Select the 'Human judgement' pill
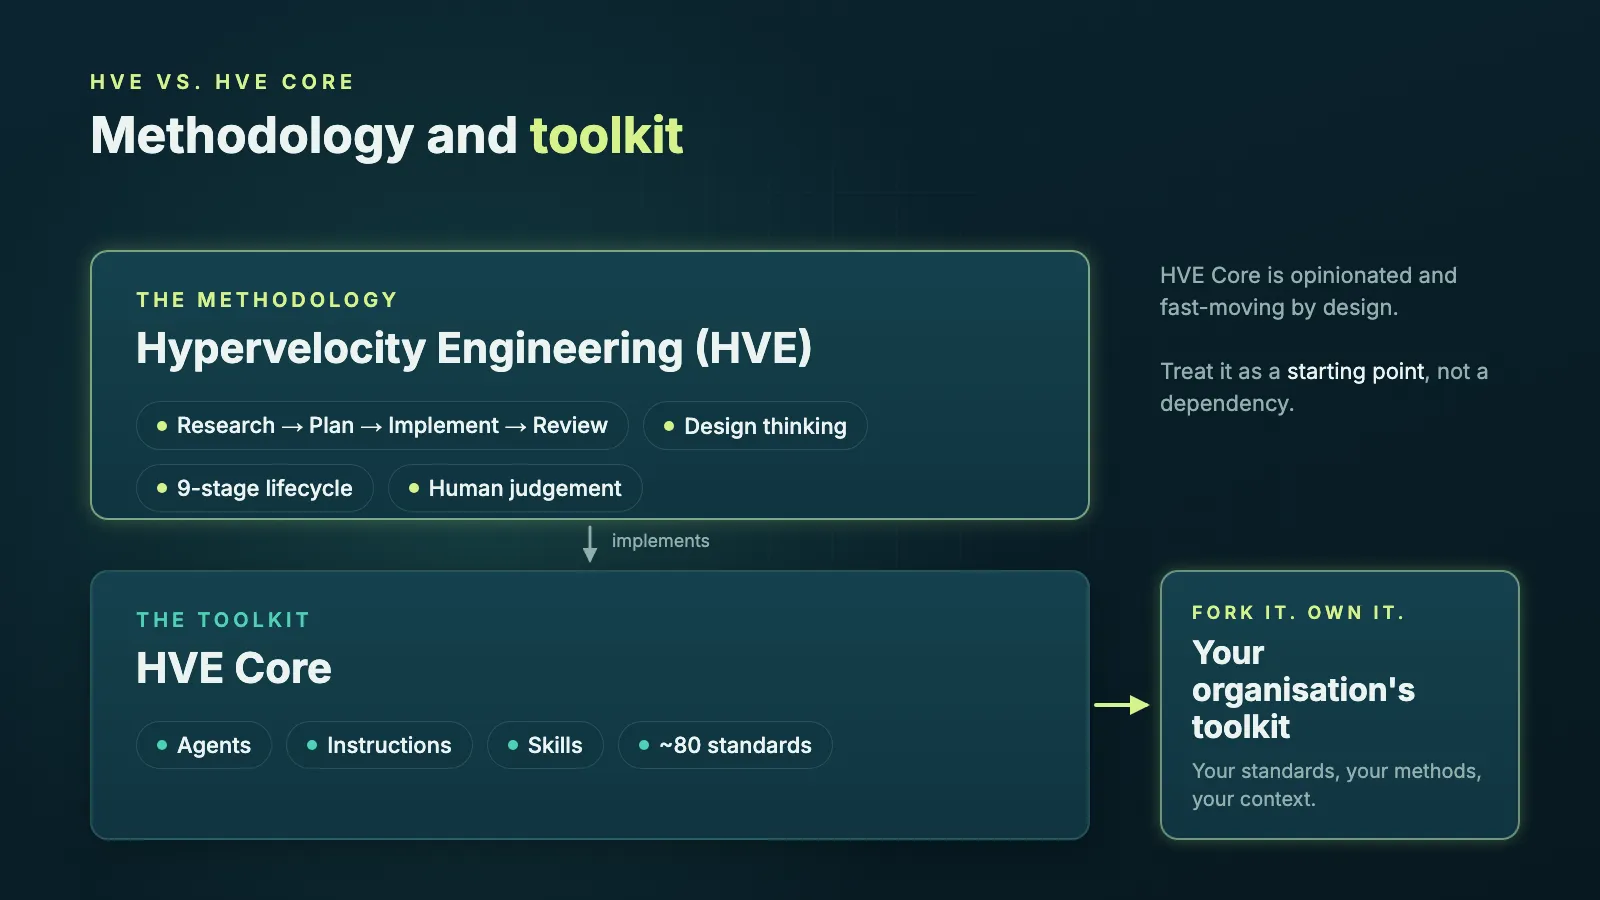1600x900 pixels. (x=515, y=488)
